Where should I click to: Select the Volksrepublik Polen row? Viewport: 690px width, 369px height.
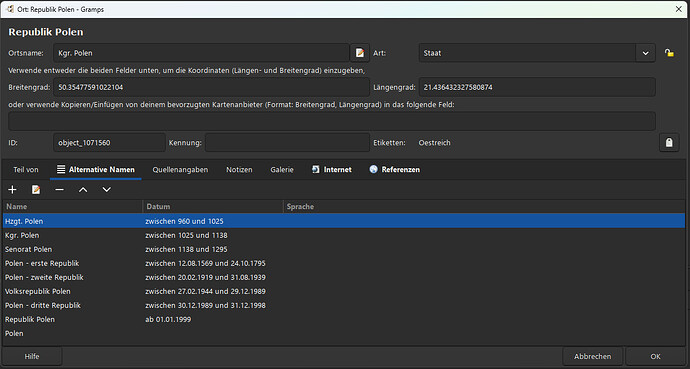tap(344, 292)
